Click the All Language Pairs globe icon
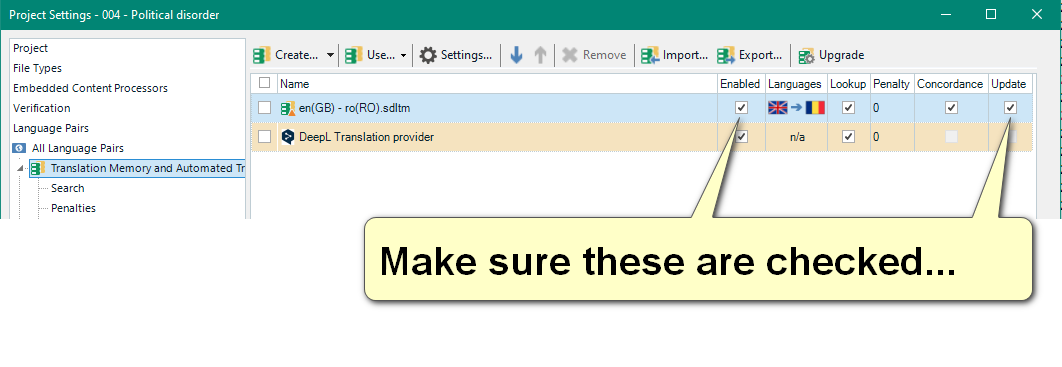This screenshot has width=1062, height=367. (19, 148)
